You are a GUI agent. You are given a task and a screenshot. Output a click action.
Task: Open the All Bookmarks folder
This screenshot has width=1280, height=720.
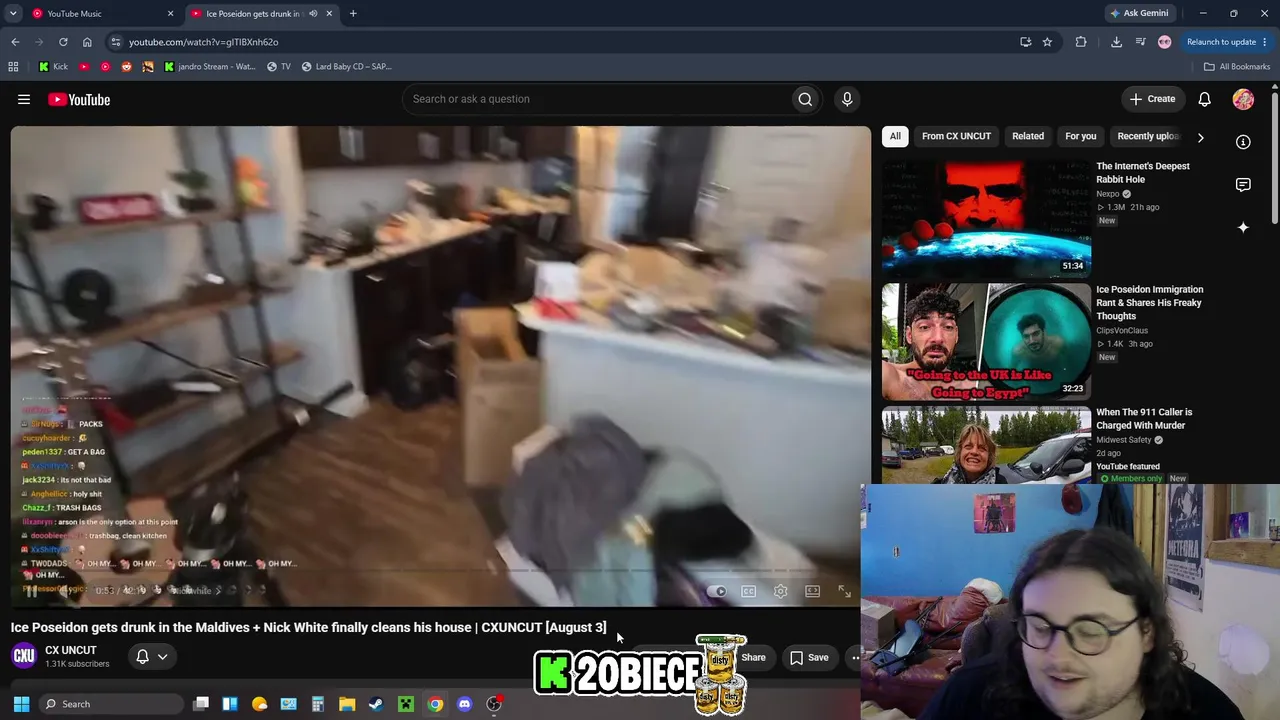pos(1237,67)
